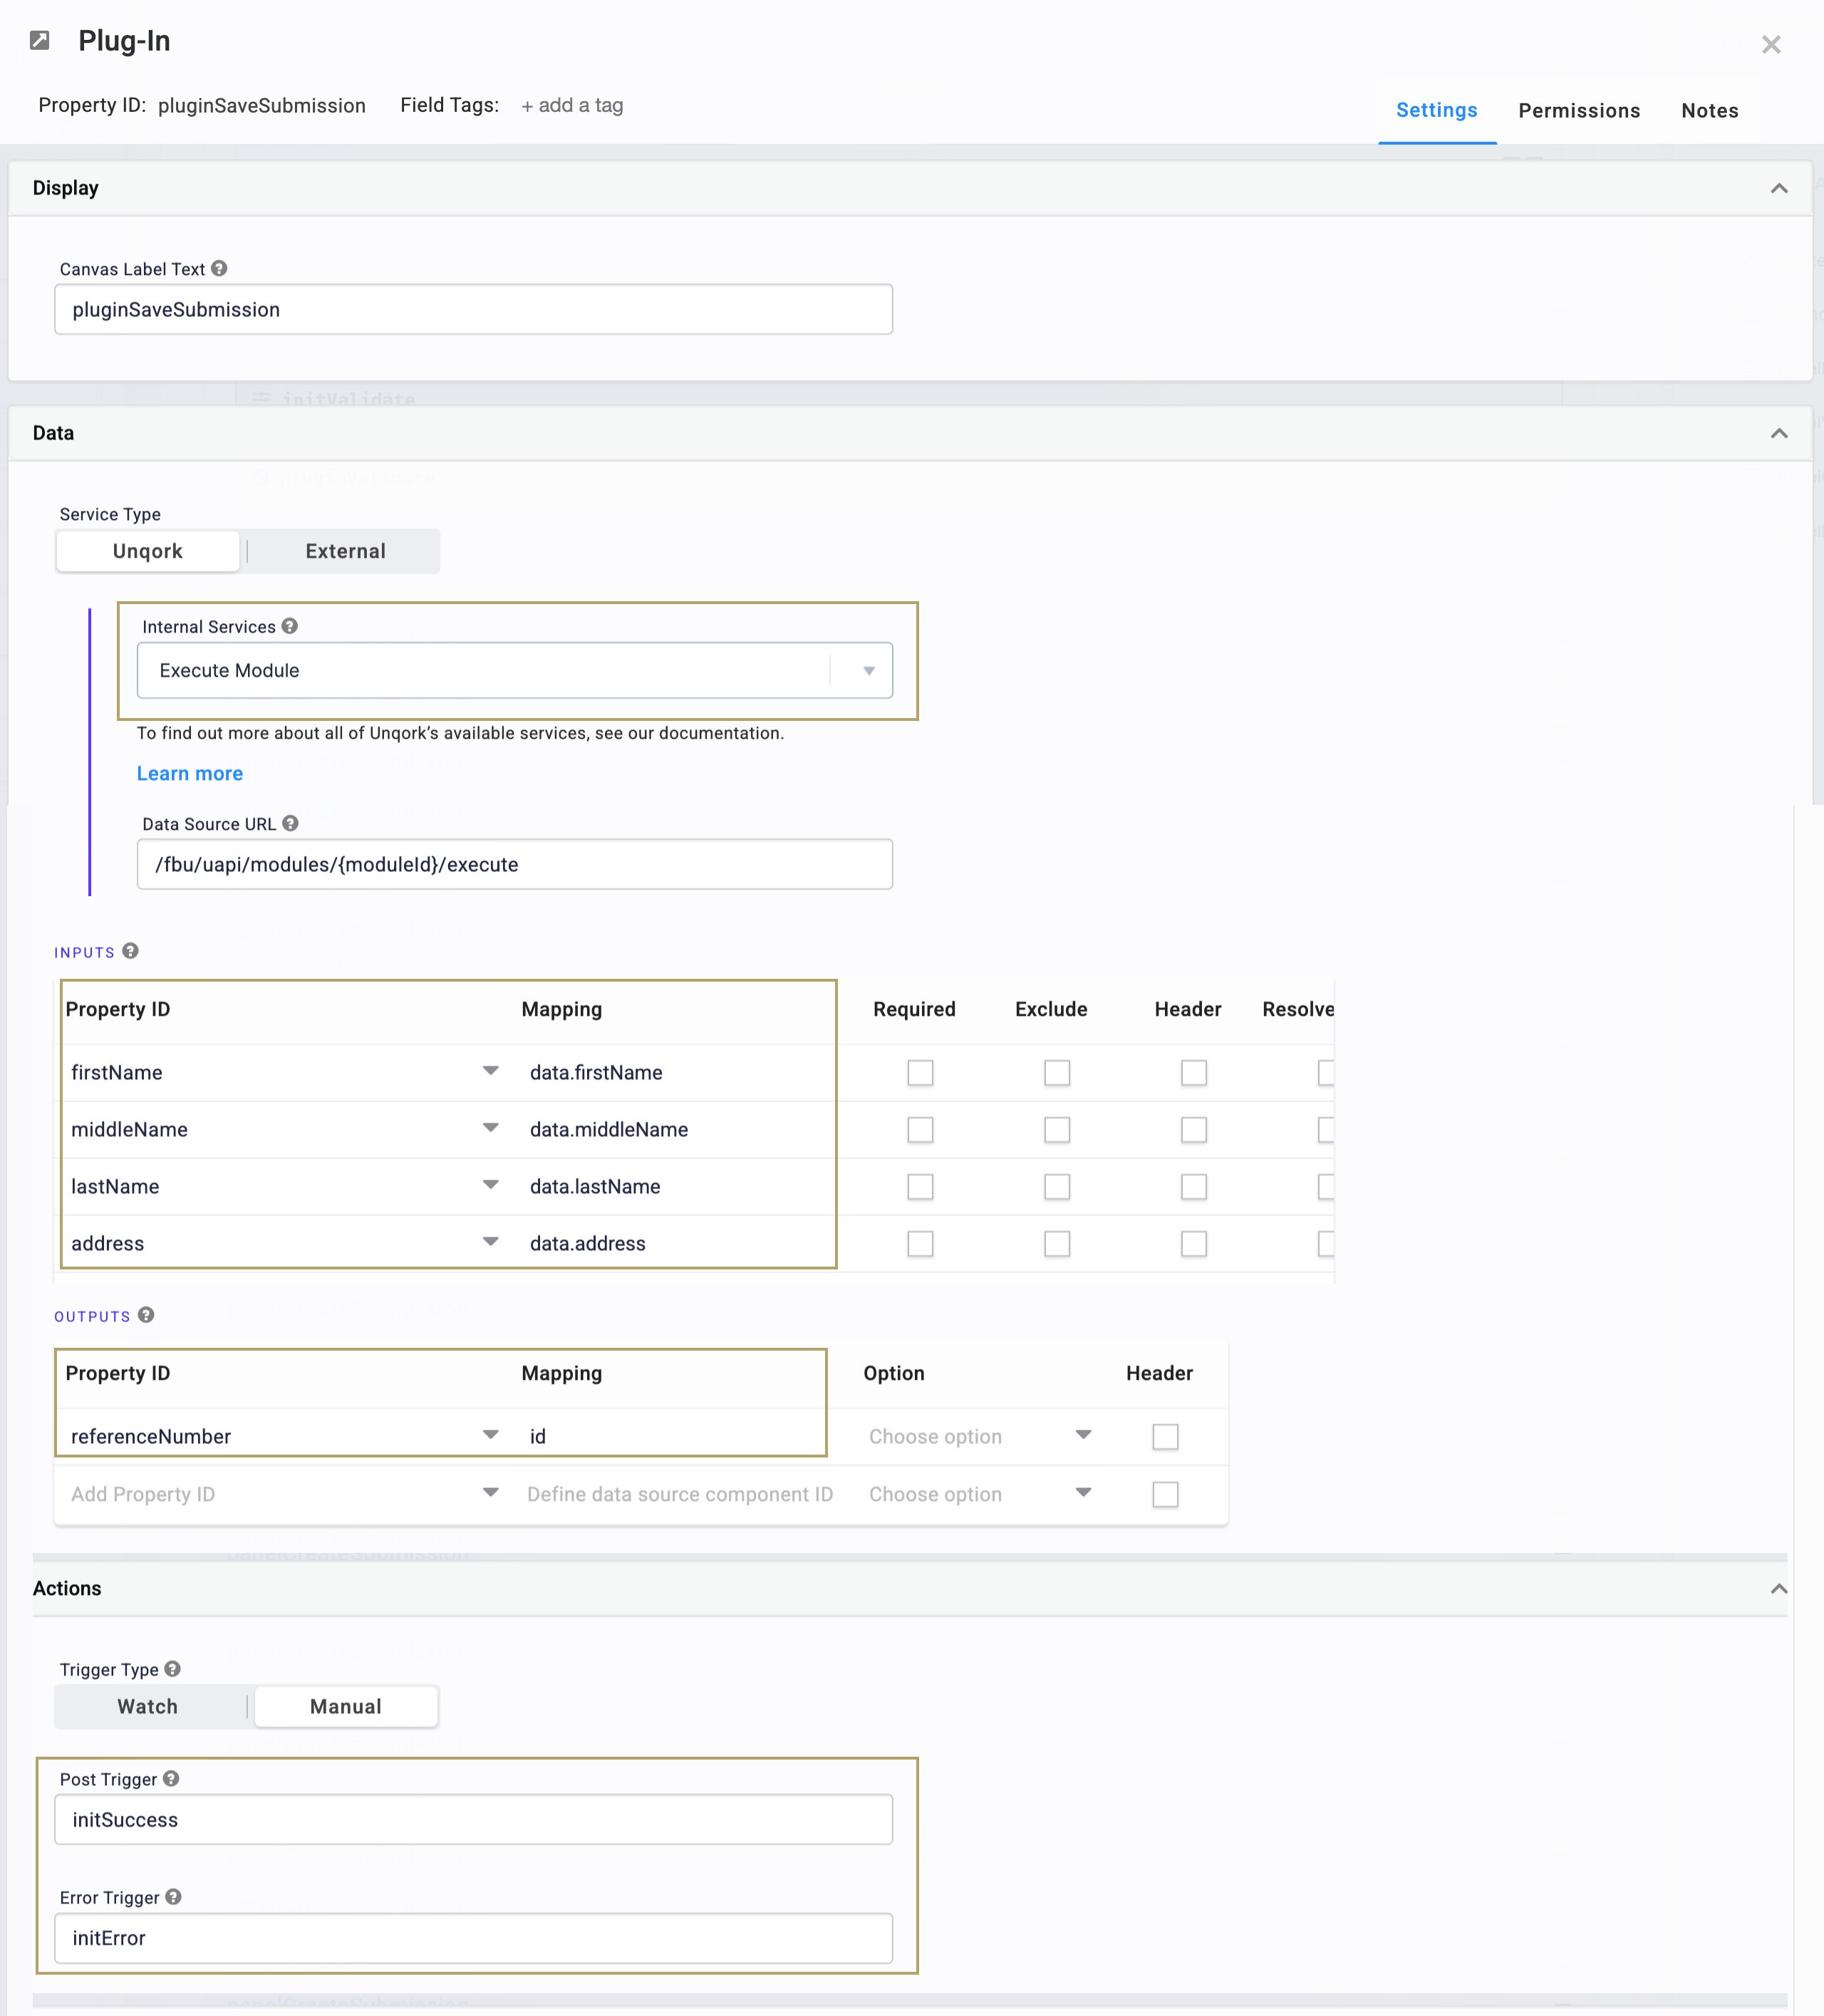Open Data Source URL help icon
Image resolution: width=1824 pixels, height=2016 pixels.
pyautogui.click(x=290, y=823)
